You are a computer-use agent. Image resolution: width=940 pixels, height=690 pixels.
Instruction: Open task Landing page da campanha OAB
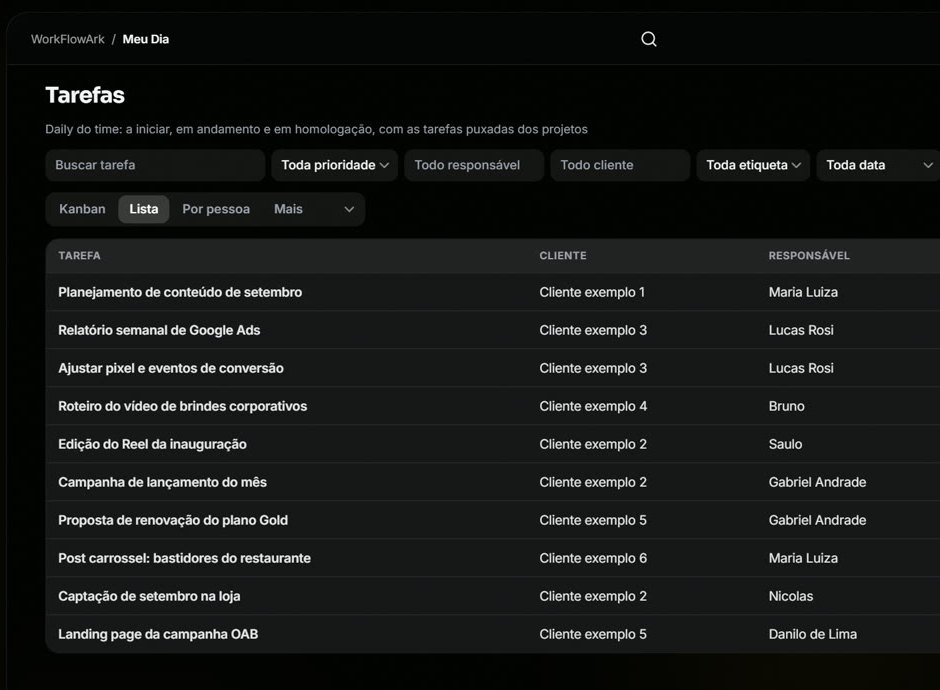tap(158, 634)
